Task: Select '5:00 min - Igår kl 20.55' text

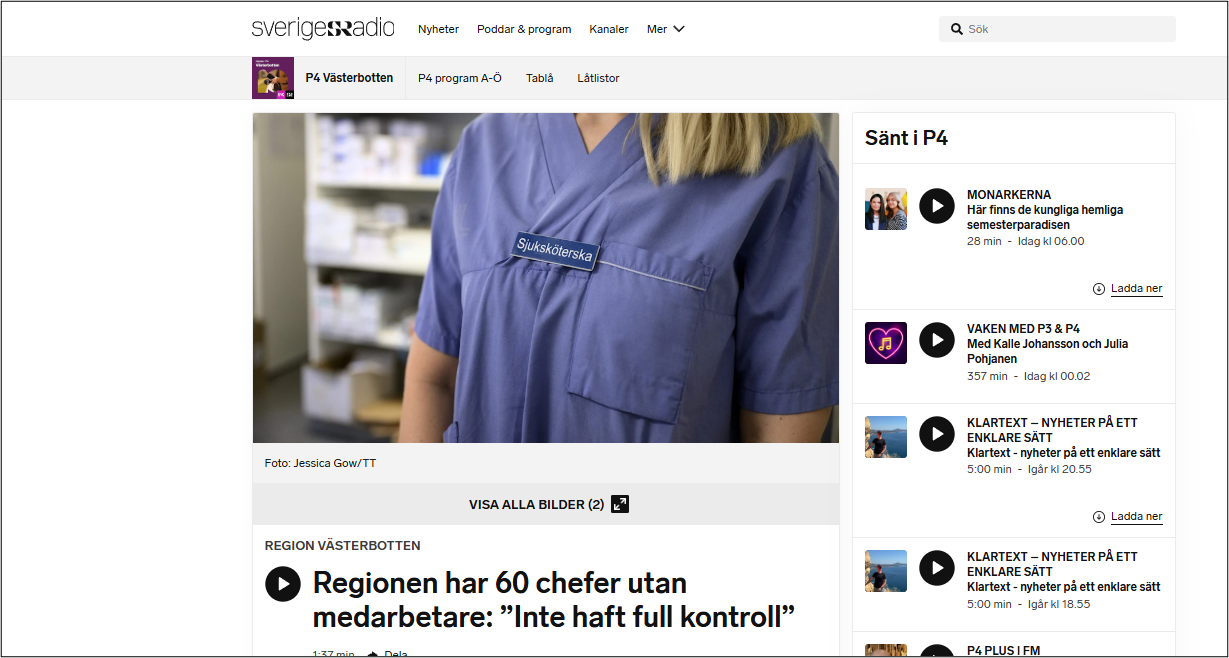Action: click(x=1029, y=469)
